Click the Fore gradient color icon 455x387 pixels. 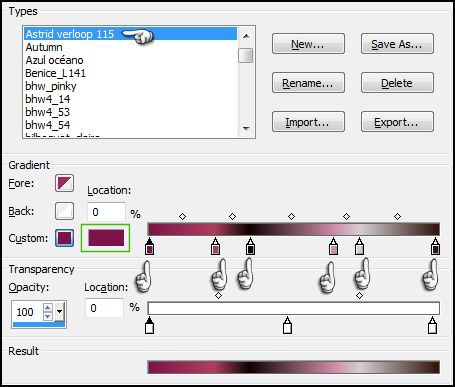[x=64, y=183]
